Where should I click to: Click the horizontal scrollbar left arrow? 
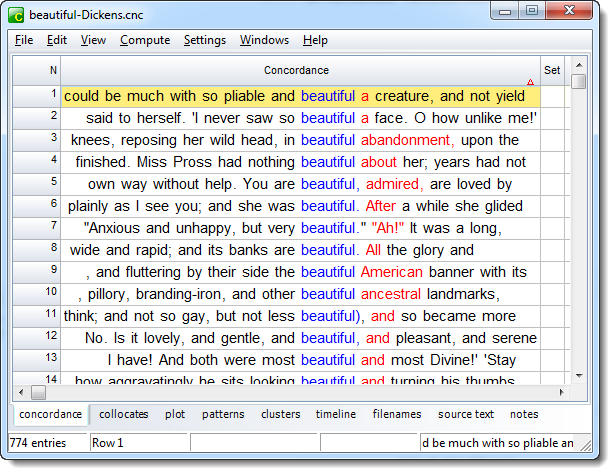click(21, 393)
